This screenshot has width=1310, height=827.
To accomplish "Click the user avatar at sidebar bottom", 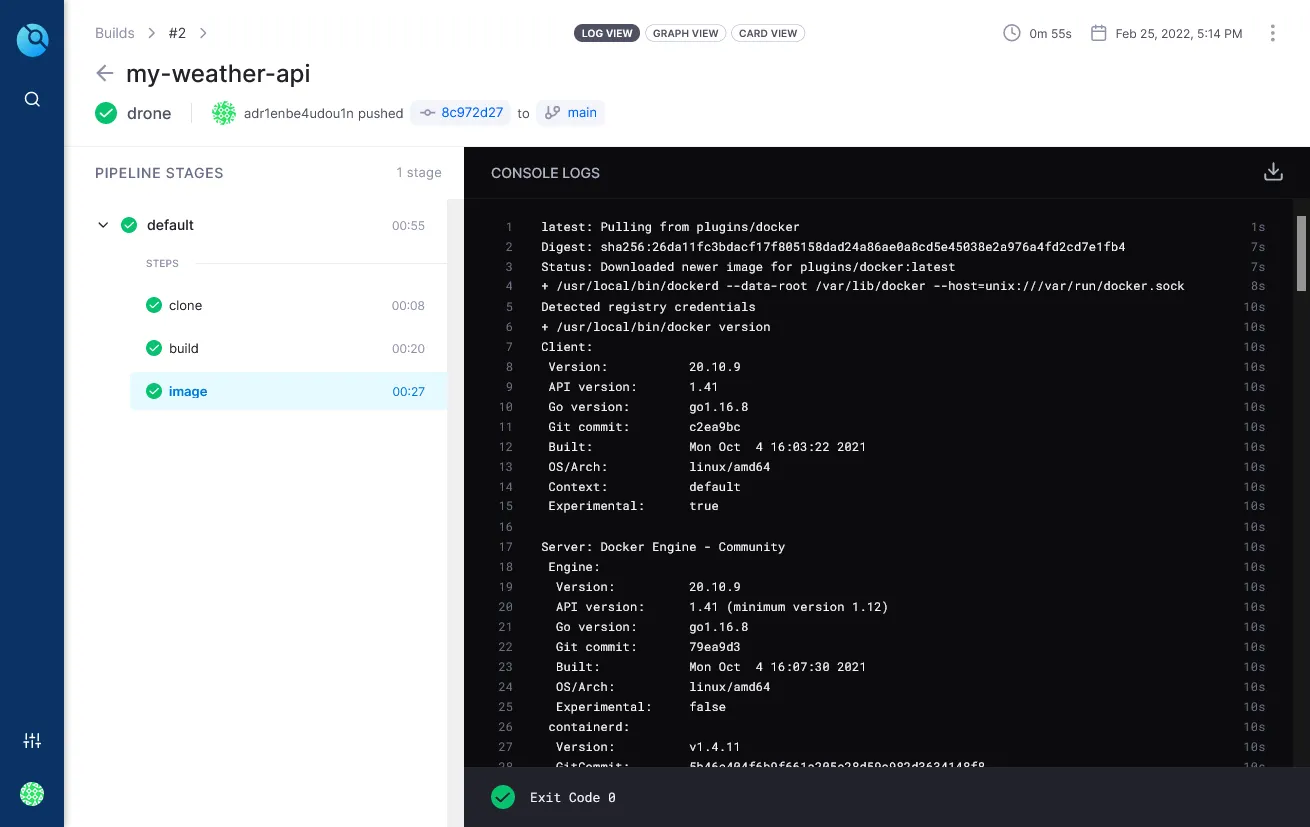I will pyautogui.click(x=32, y=794).
